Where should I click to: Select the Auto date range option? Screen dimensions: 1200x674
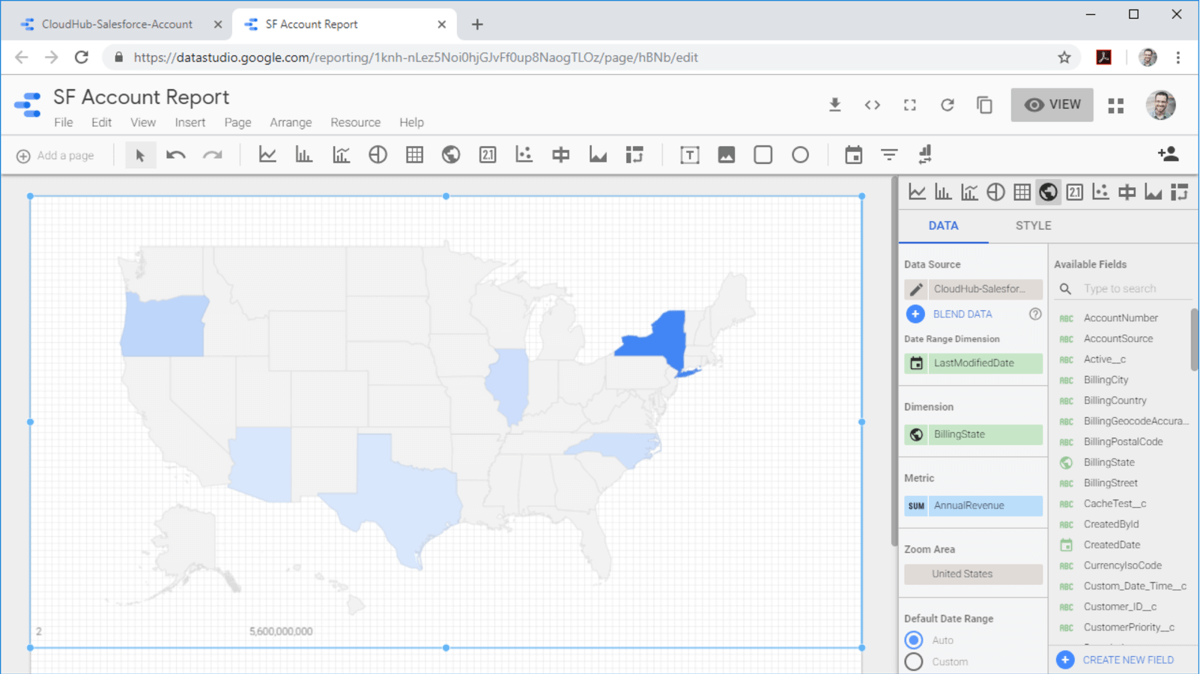coord(914,640)
